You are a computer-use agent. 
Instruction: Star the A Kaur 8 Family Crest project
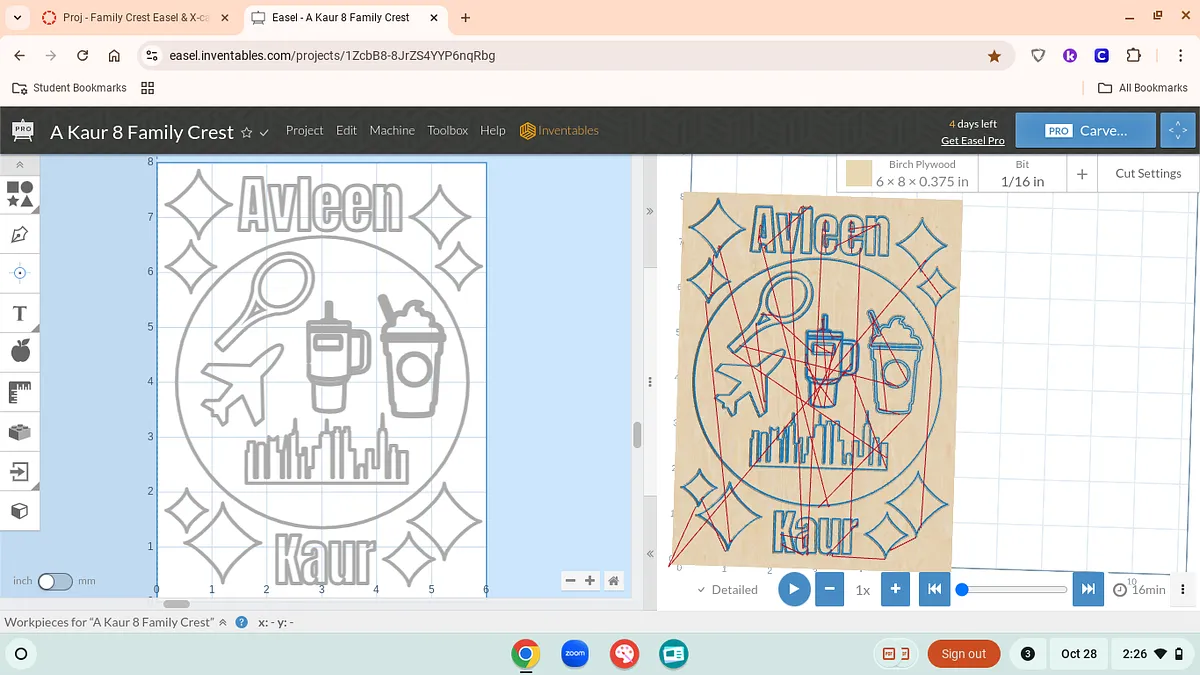click(x=246, y=132)
